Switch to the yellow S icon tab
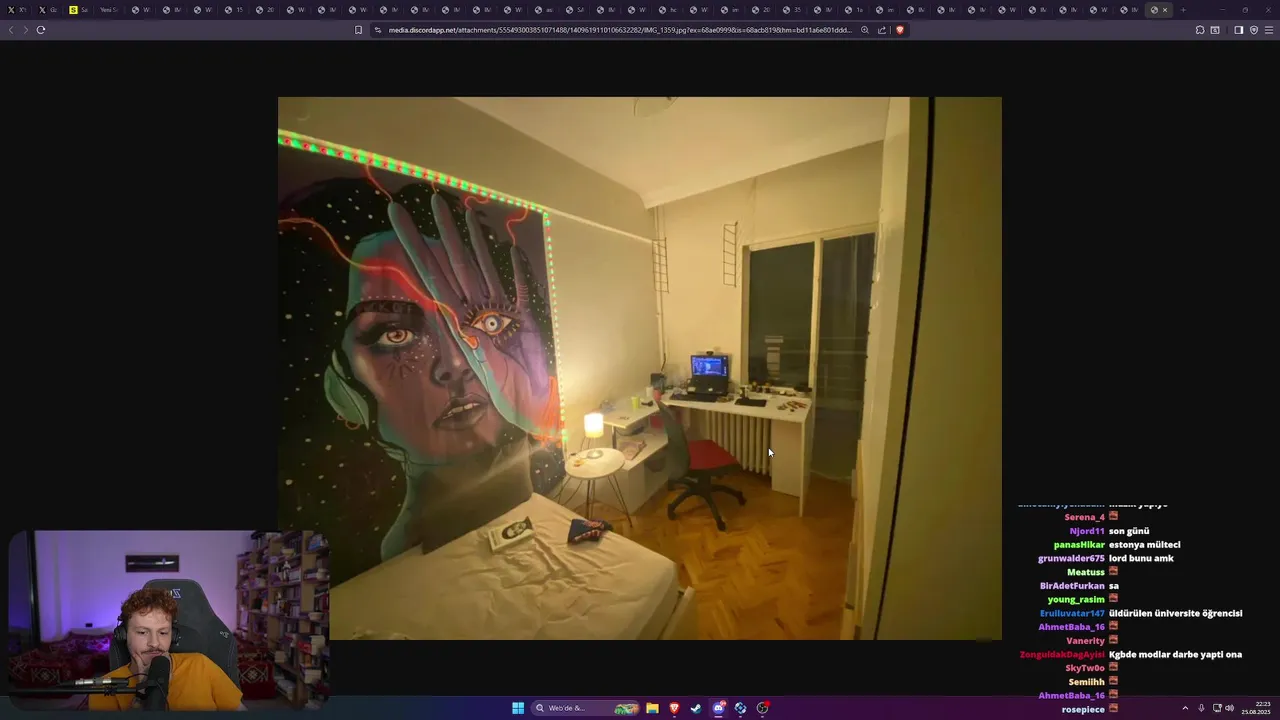This screenshot has width=1280, height=720. (78, 10)
